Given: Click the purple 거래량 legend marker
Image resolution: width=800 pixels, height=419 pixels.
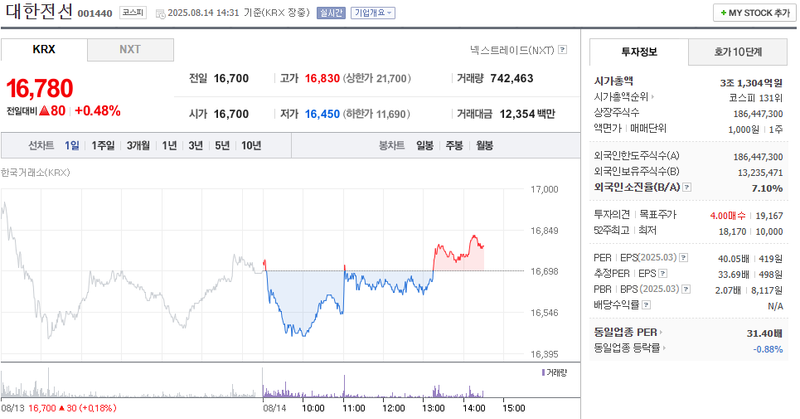Looking at the screenshot, I should pos(543,373).
